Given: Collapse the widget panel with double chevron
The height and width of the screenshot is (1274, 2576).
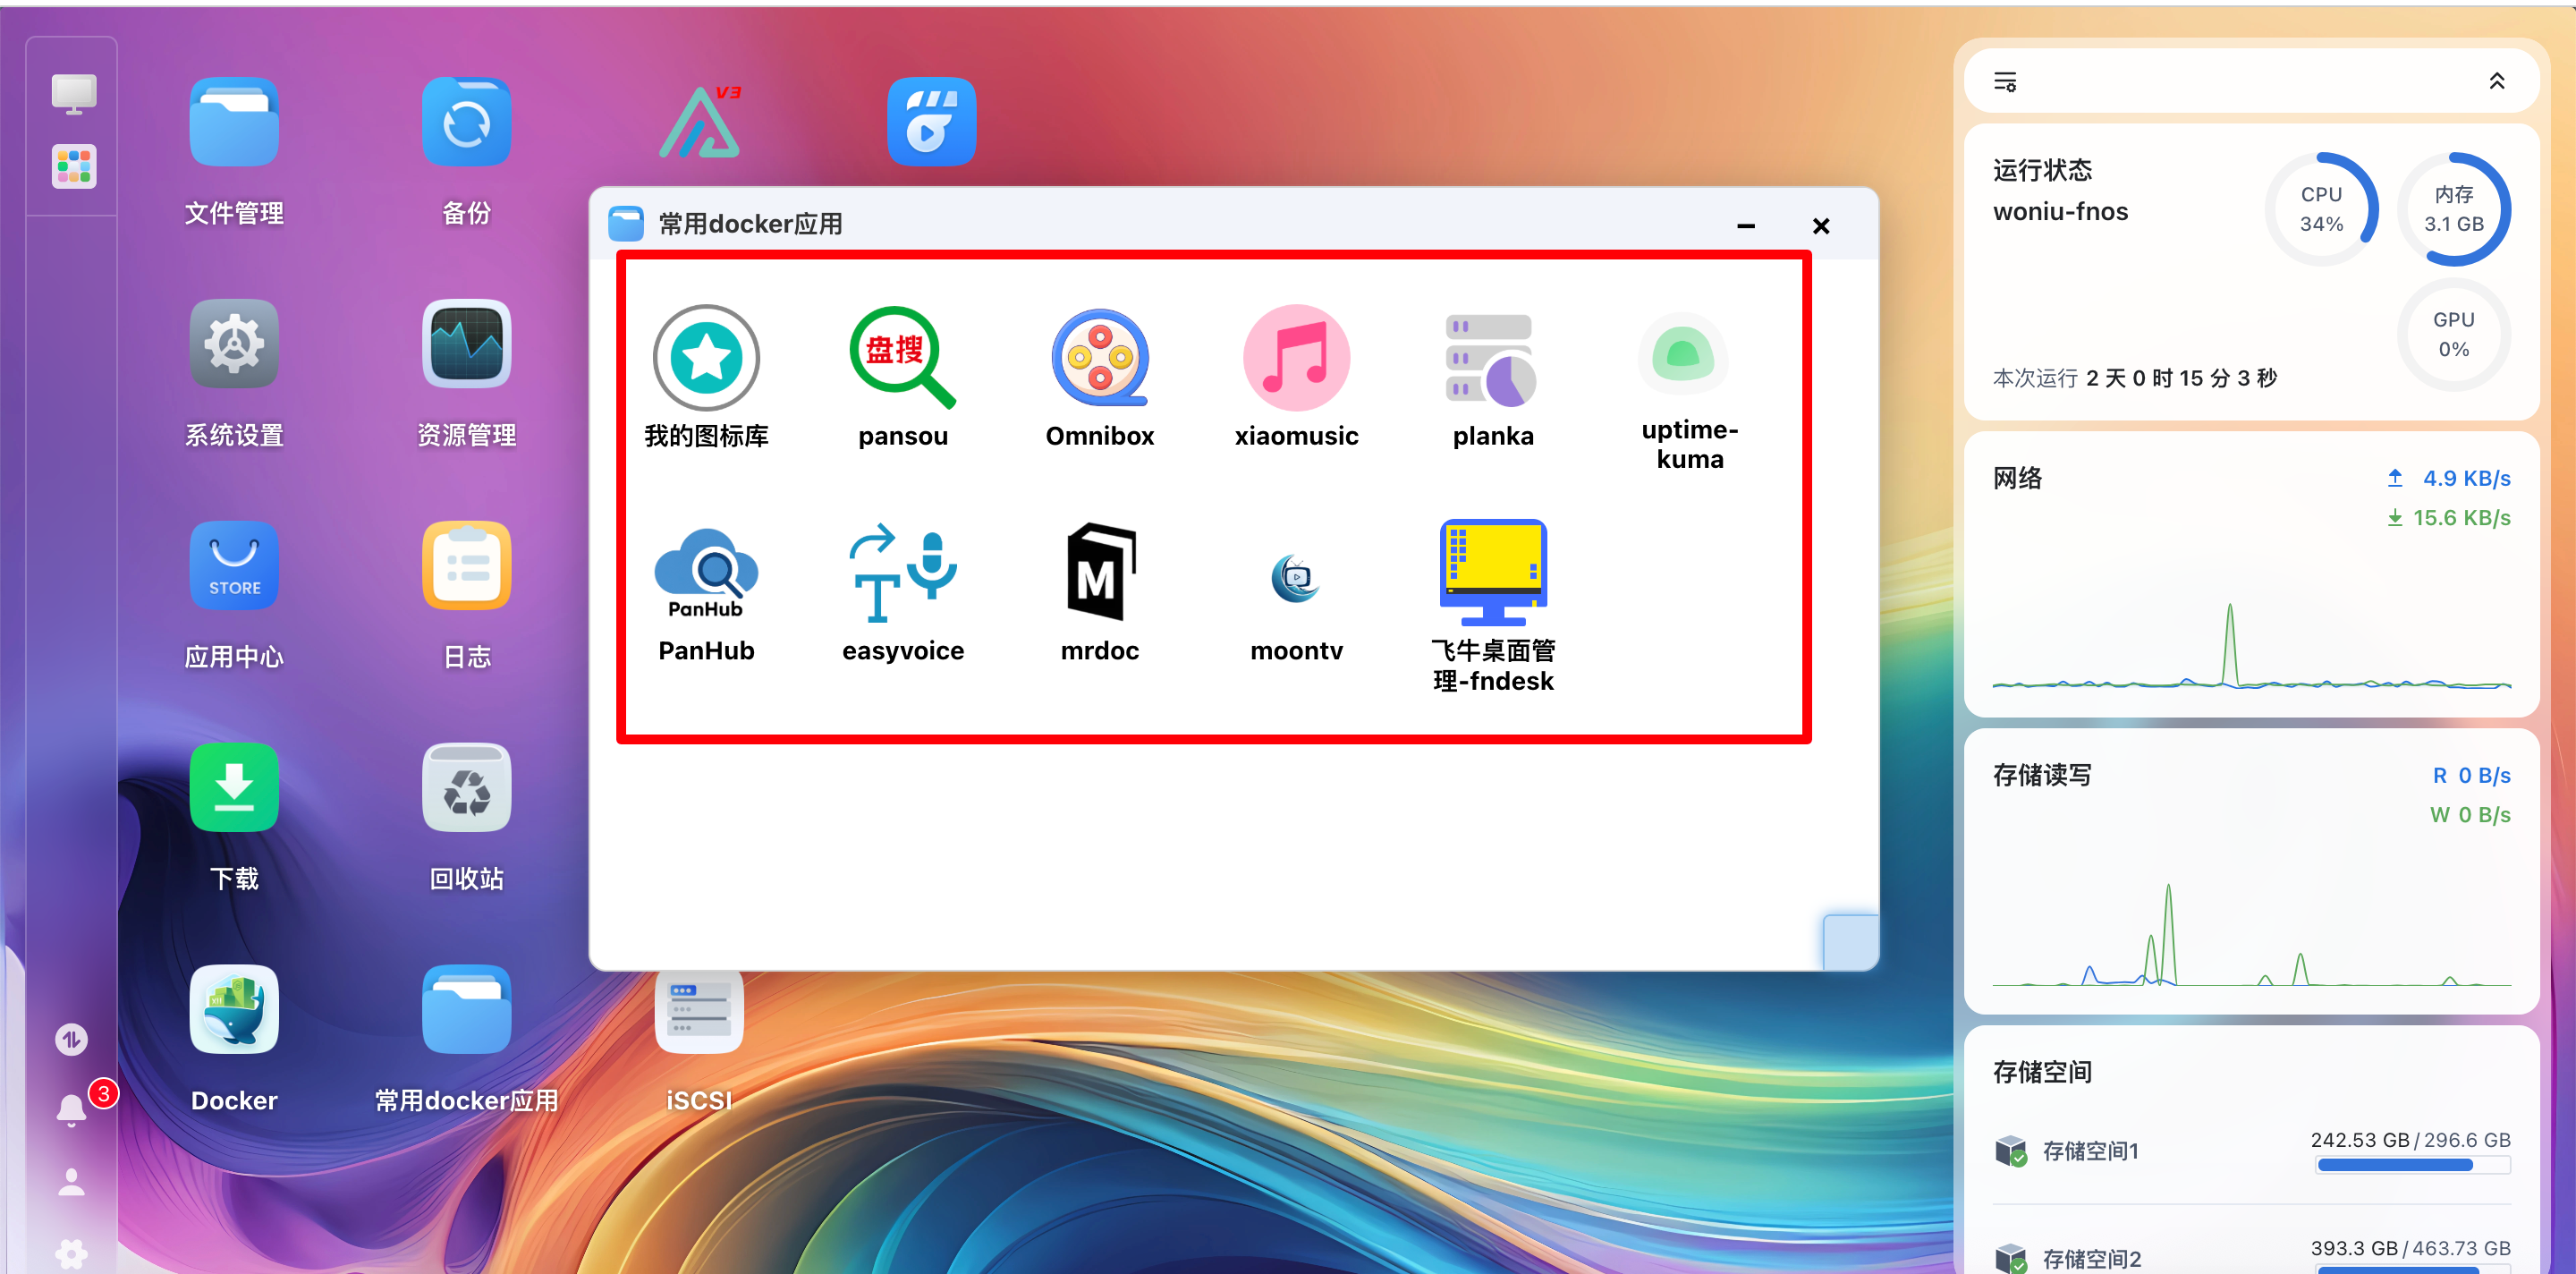Looking at the screenshot, I should 2496,82.
